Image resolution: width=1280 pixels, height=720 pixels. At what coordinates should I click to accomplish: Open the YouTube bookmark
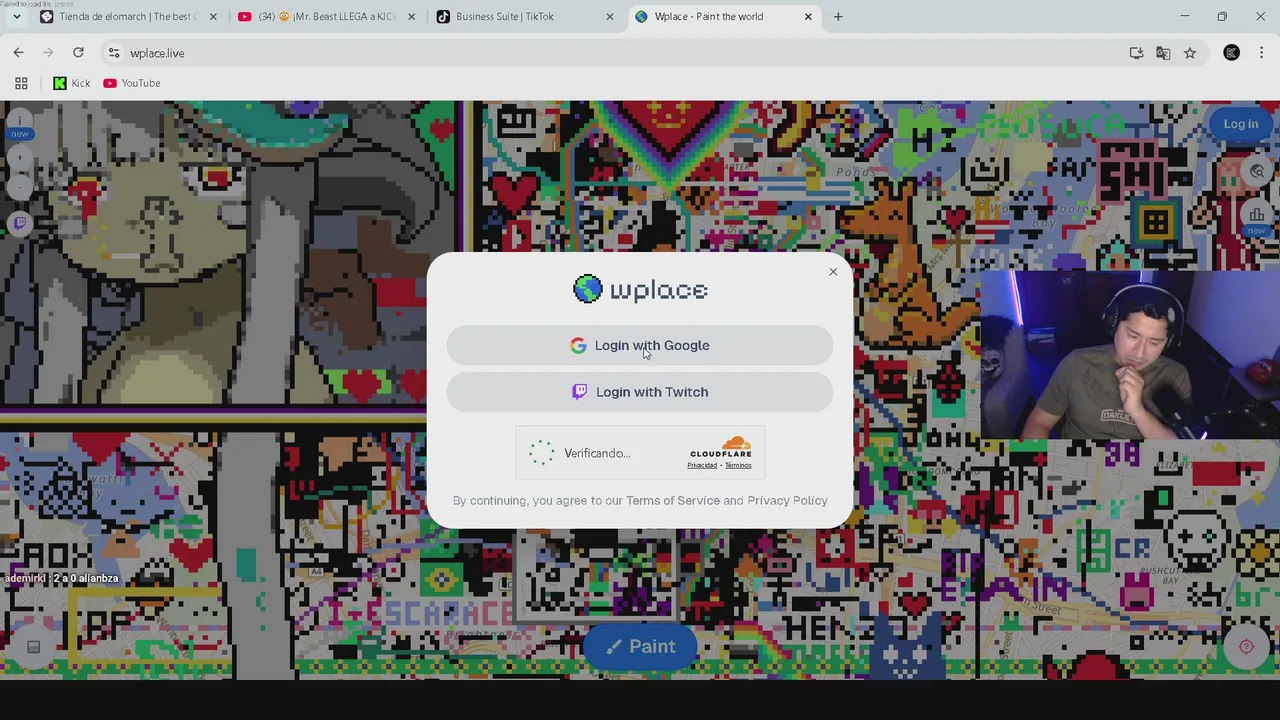132,83
